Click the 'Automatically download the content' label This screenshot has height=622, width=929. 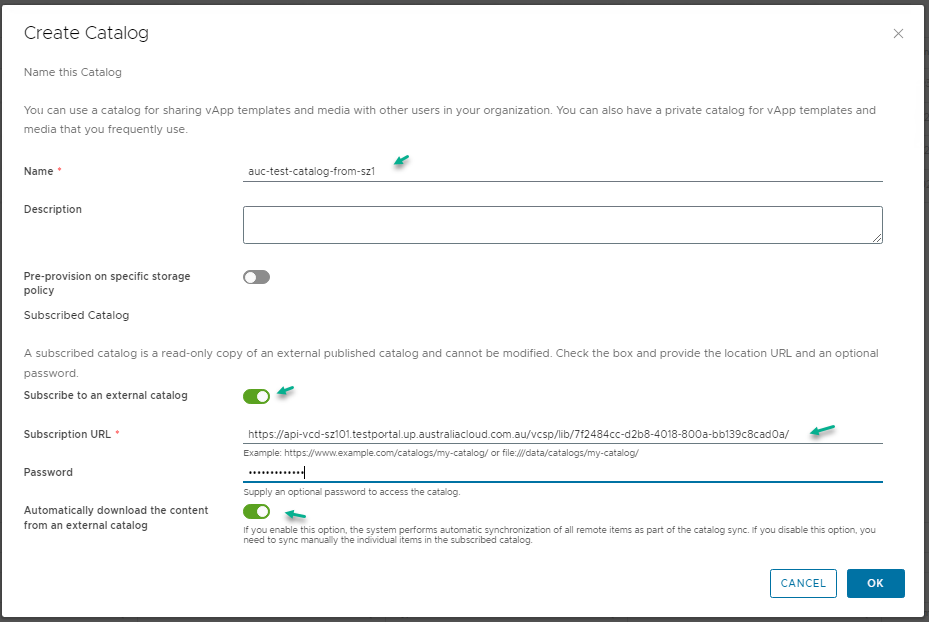pyautogui.click(x=116, y=518)
